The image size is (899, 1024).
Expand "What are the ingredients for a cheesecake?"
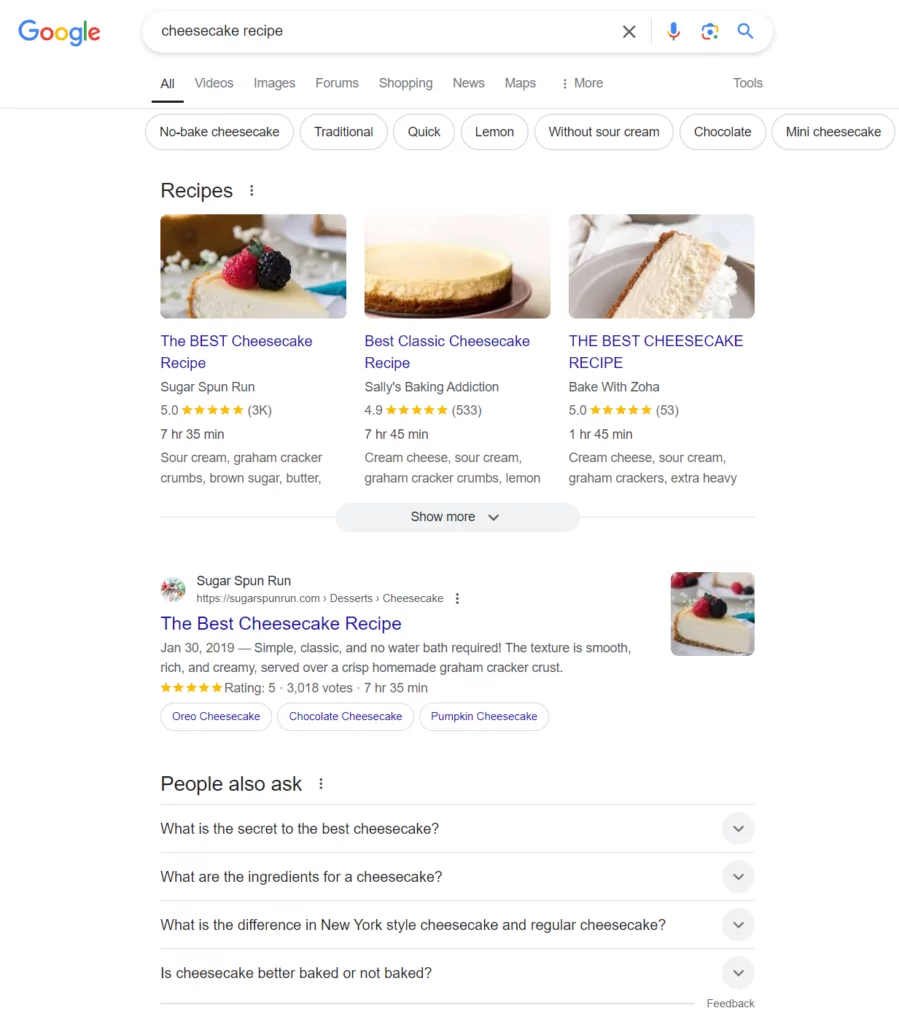click(738, 877)
